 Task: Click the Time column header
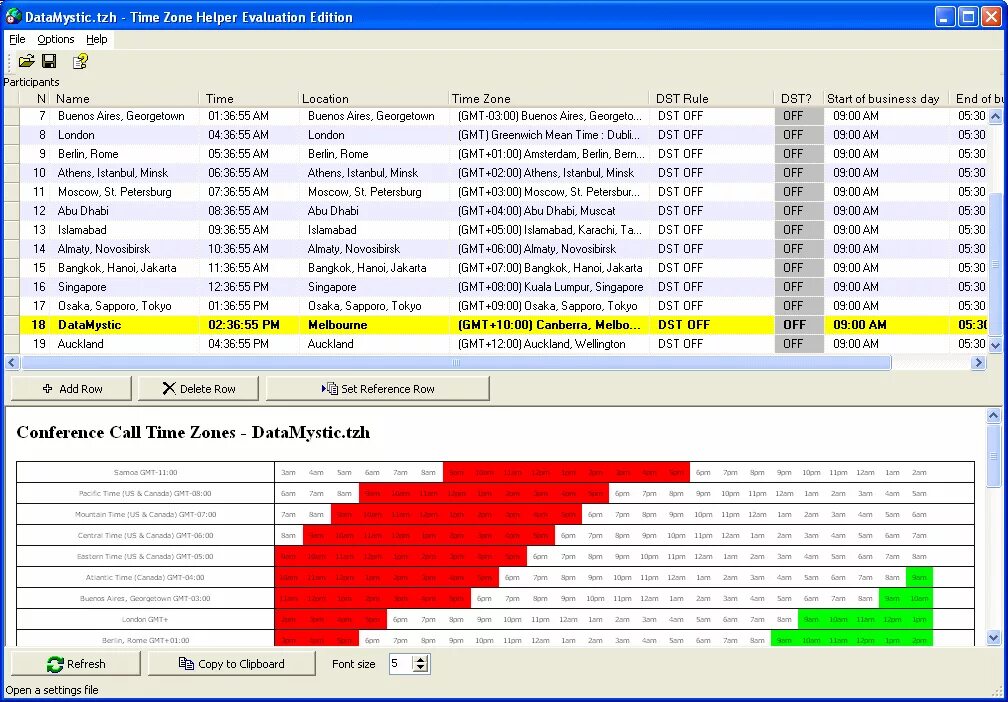tap(249, 98)
